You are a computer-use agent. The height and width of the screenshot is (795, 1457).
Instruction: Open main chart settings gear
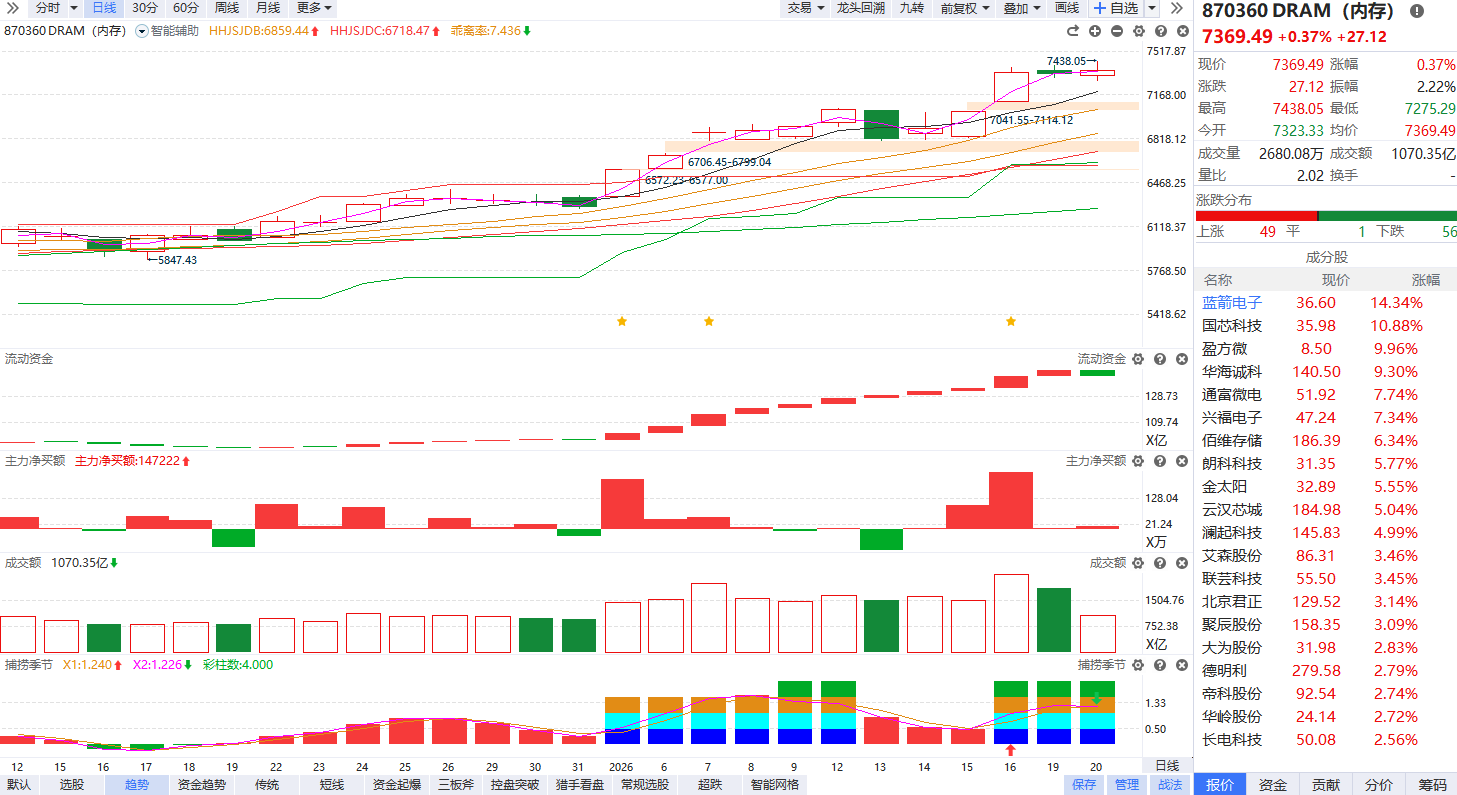click(1138, 31)
